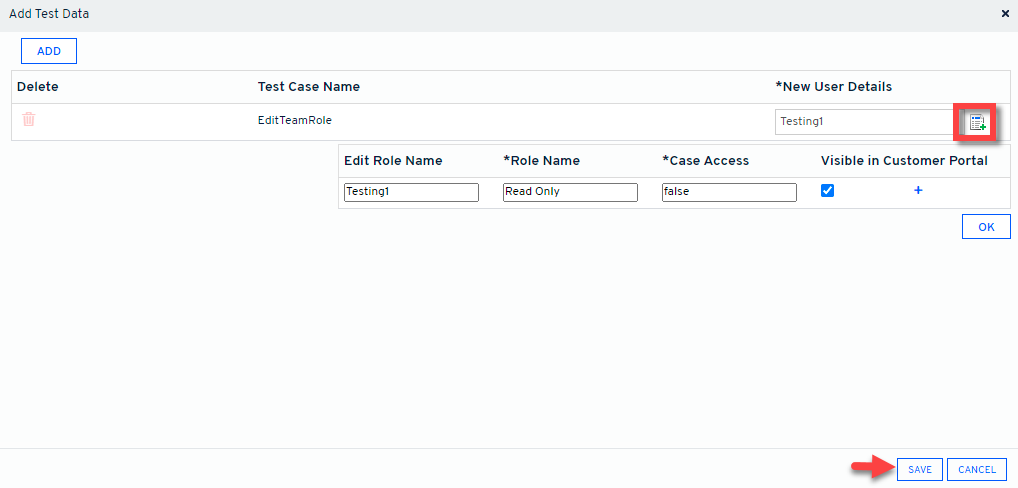Click the OK button
Viewport: 1018px width, 488px height.
tap(986, 227)
